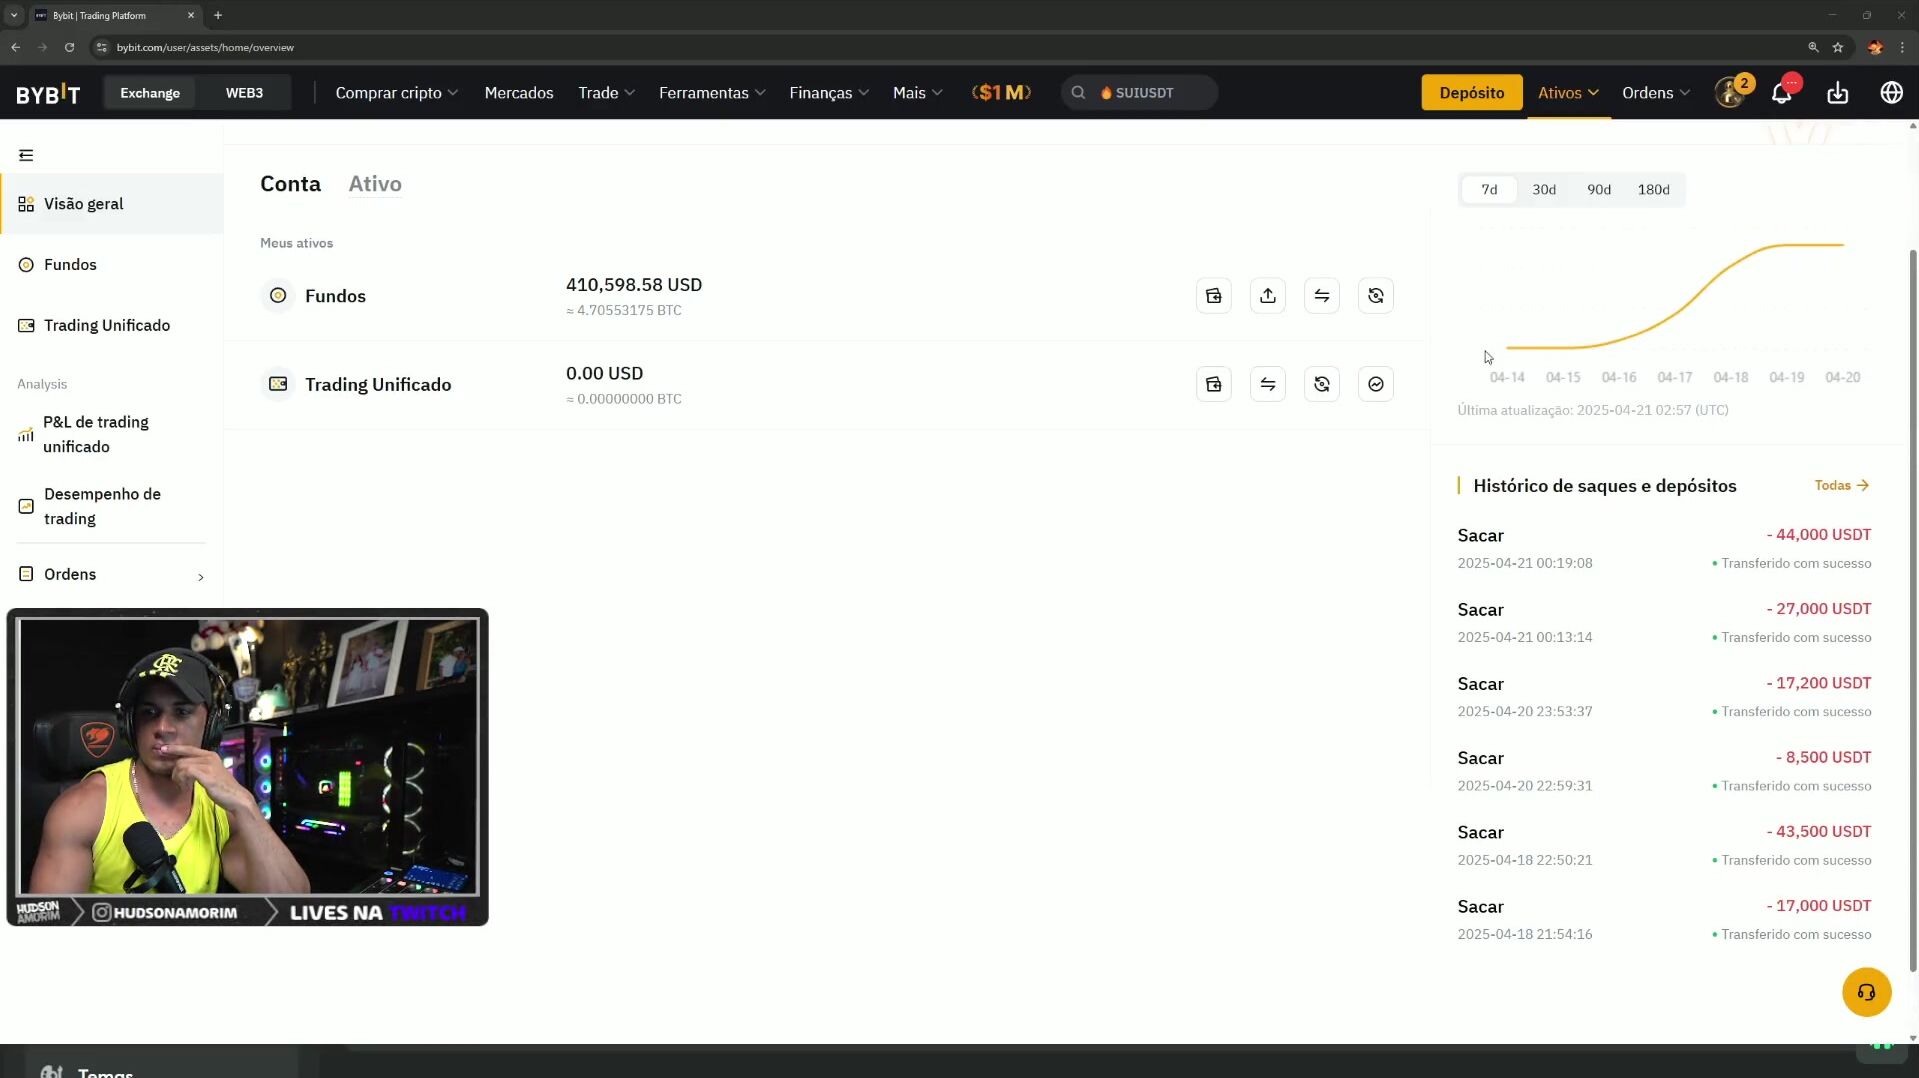Open the Mercados menu item

(519, 93)
